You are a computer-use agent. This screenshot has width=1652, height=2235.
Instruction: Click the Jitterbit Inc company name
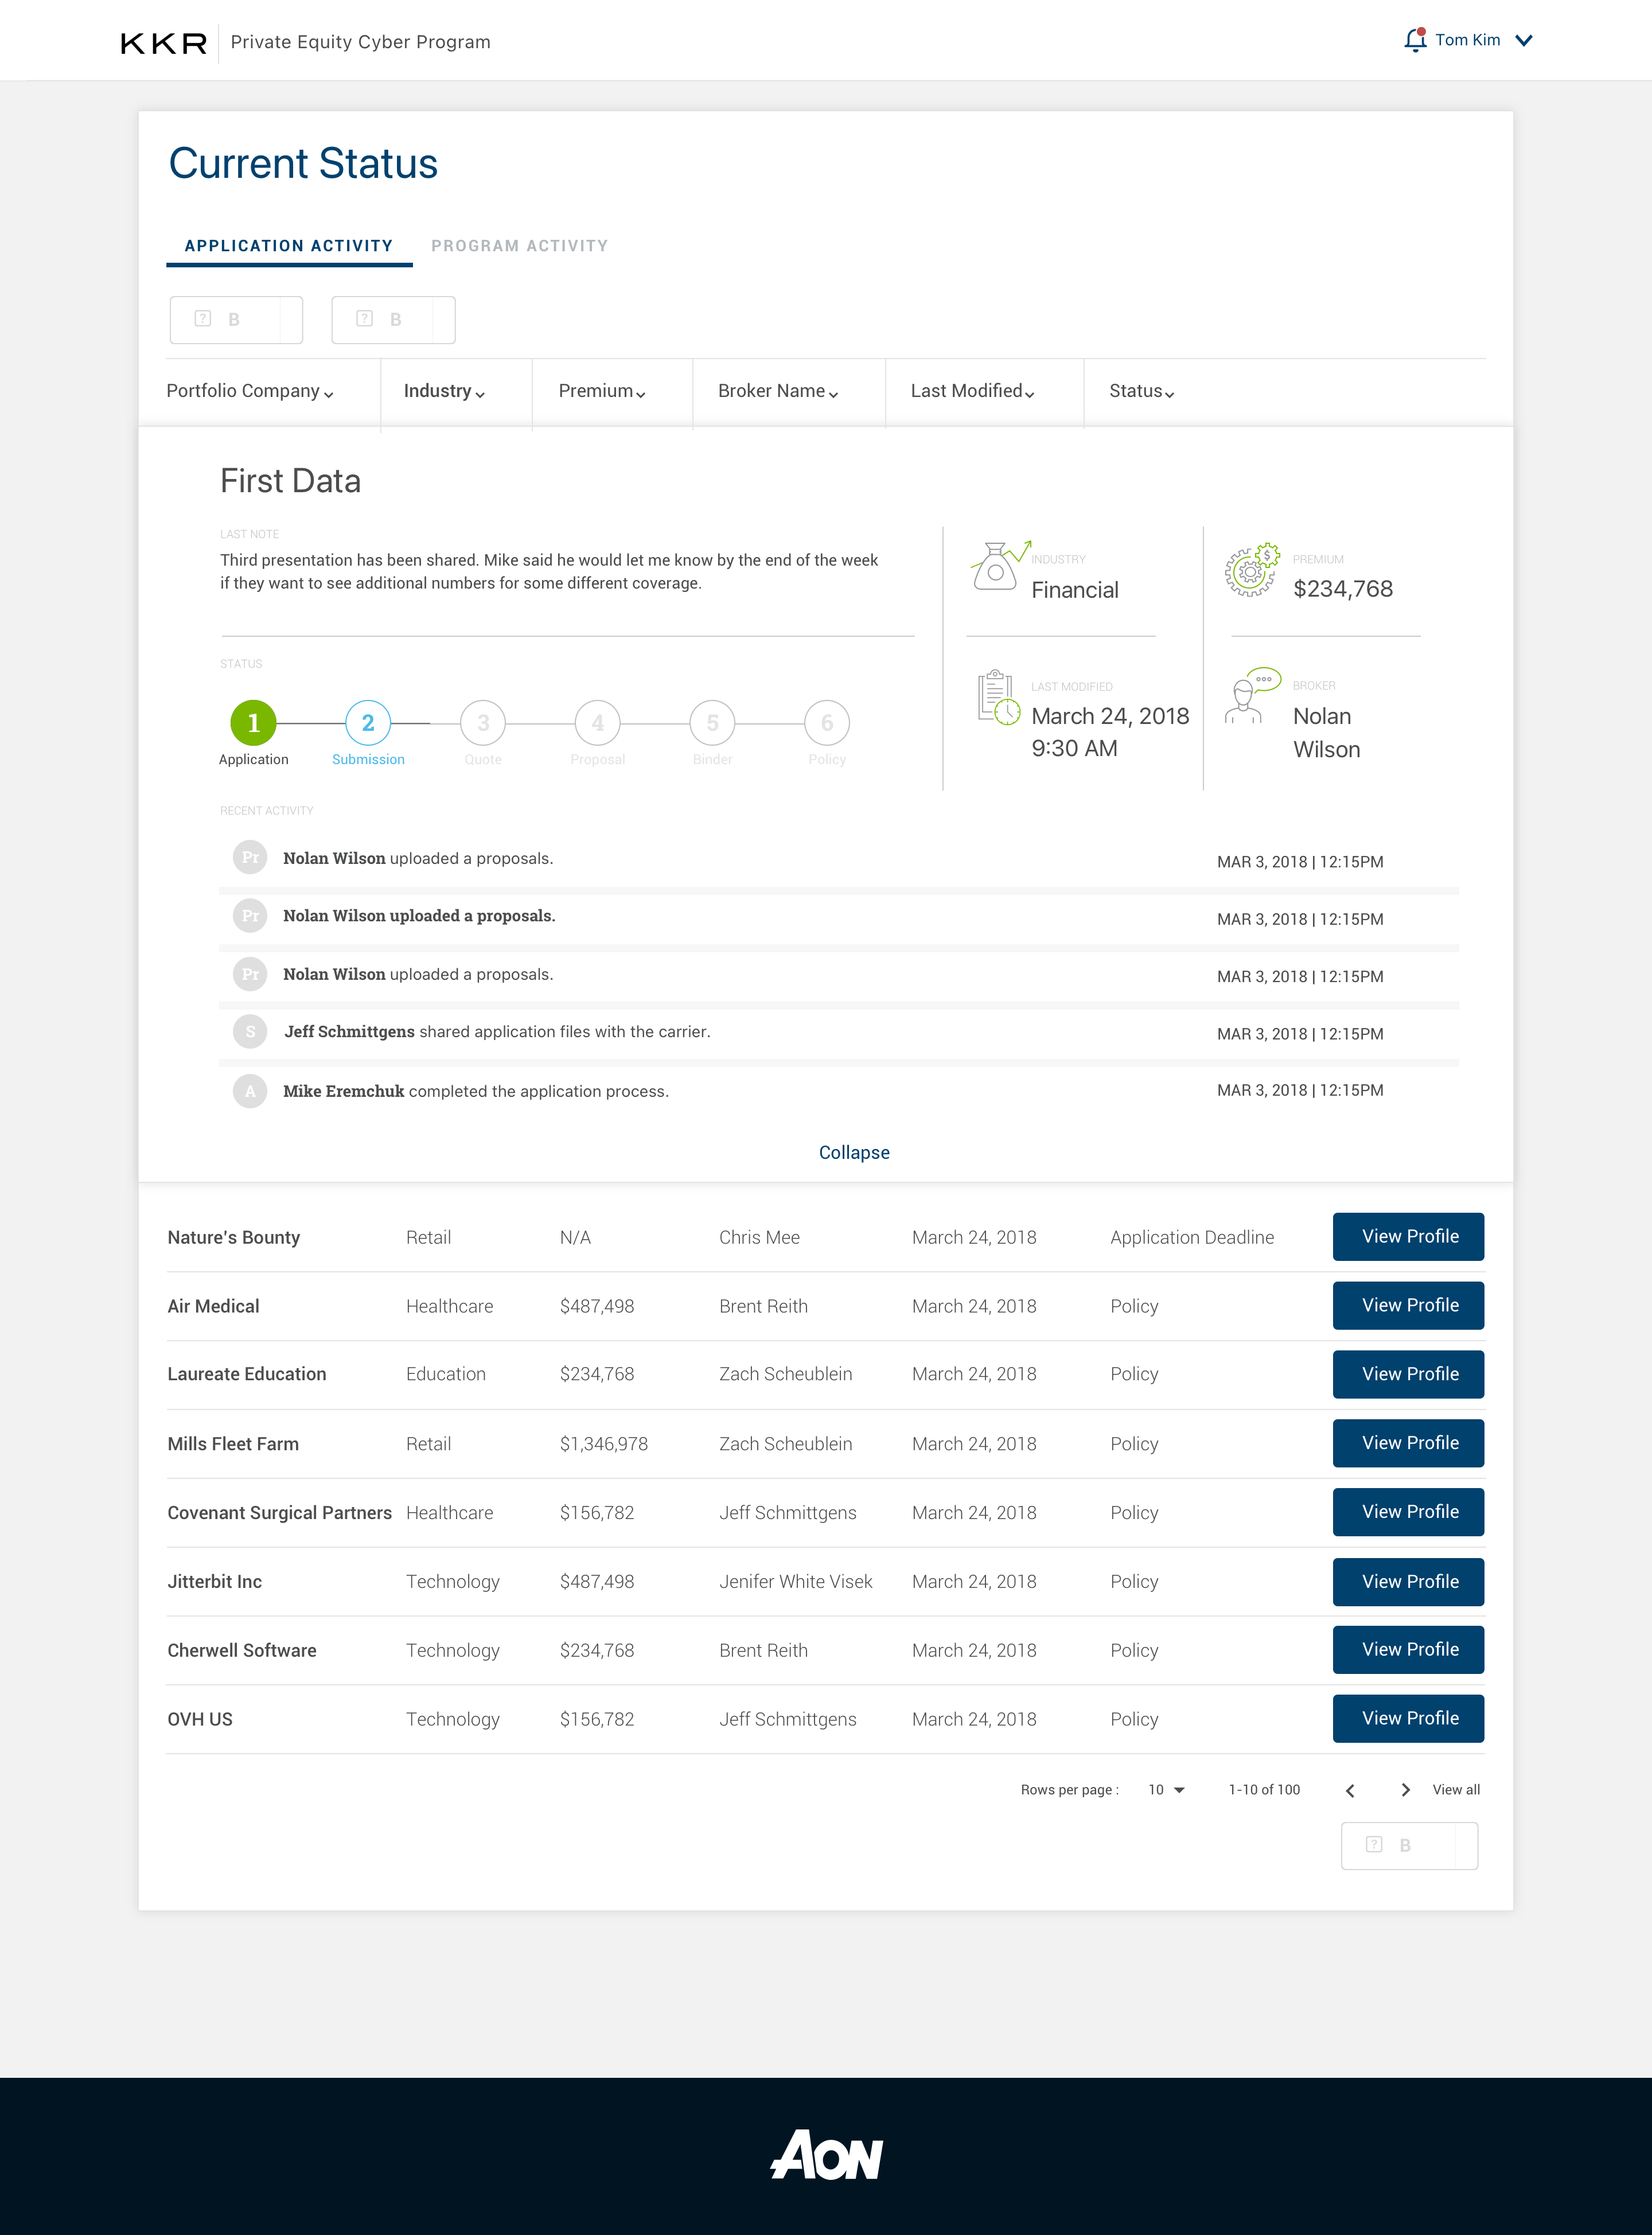click(x=215, y=1582)
